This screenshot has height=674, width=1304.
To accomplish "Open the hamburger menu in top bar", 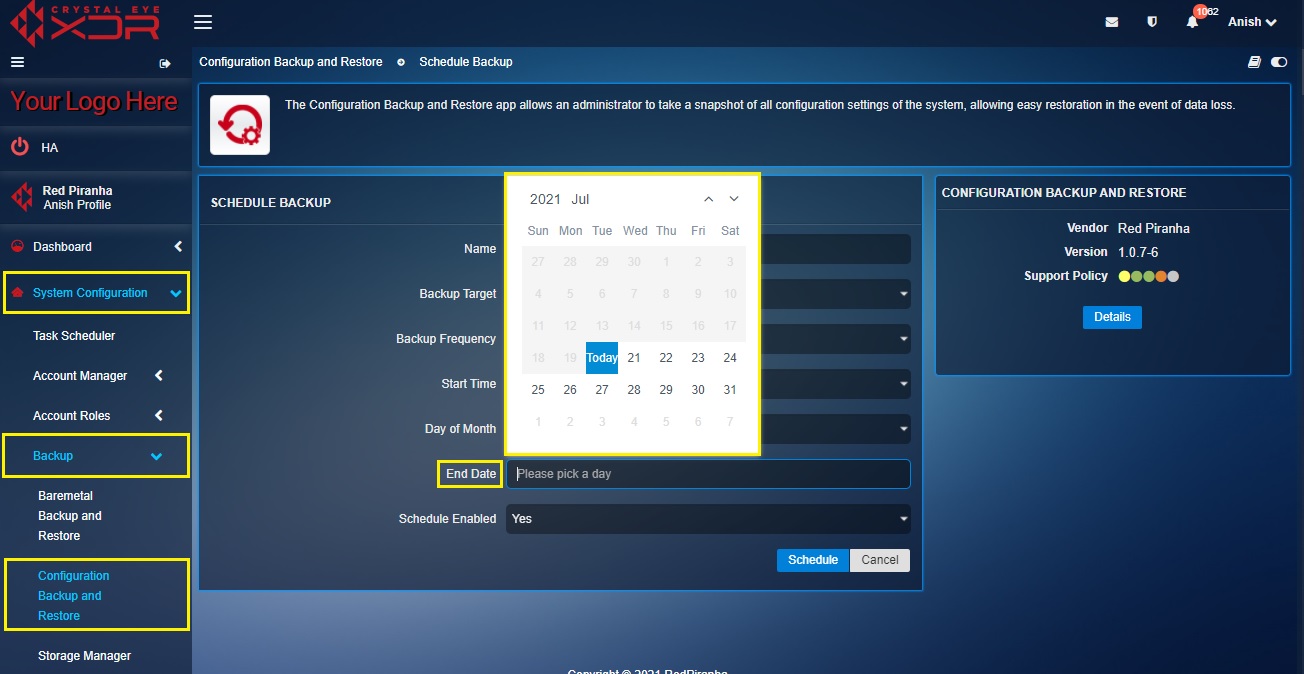I will click(203, 22).
